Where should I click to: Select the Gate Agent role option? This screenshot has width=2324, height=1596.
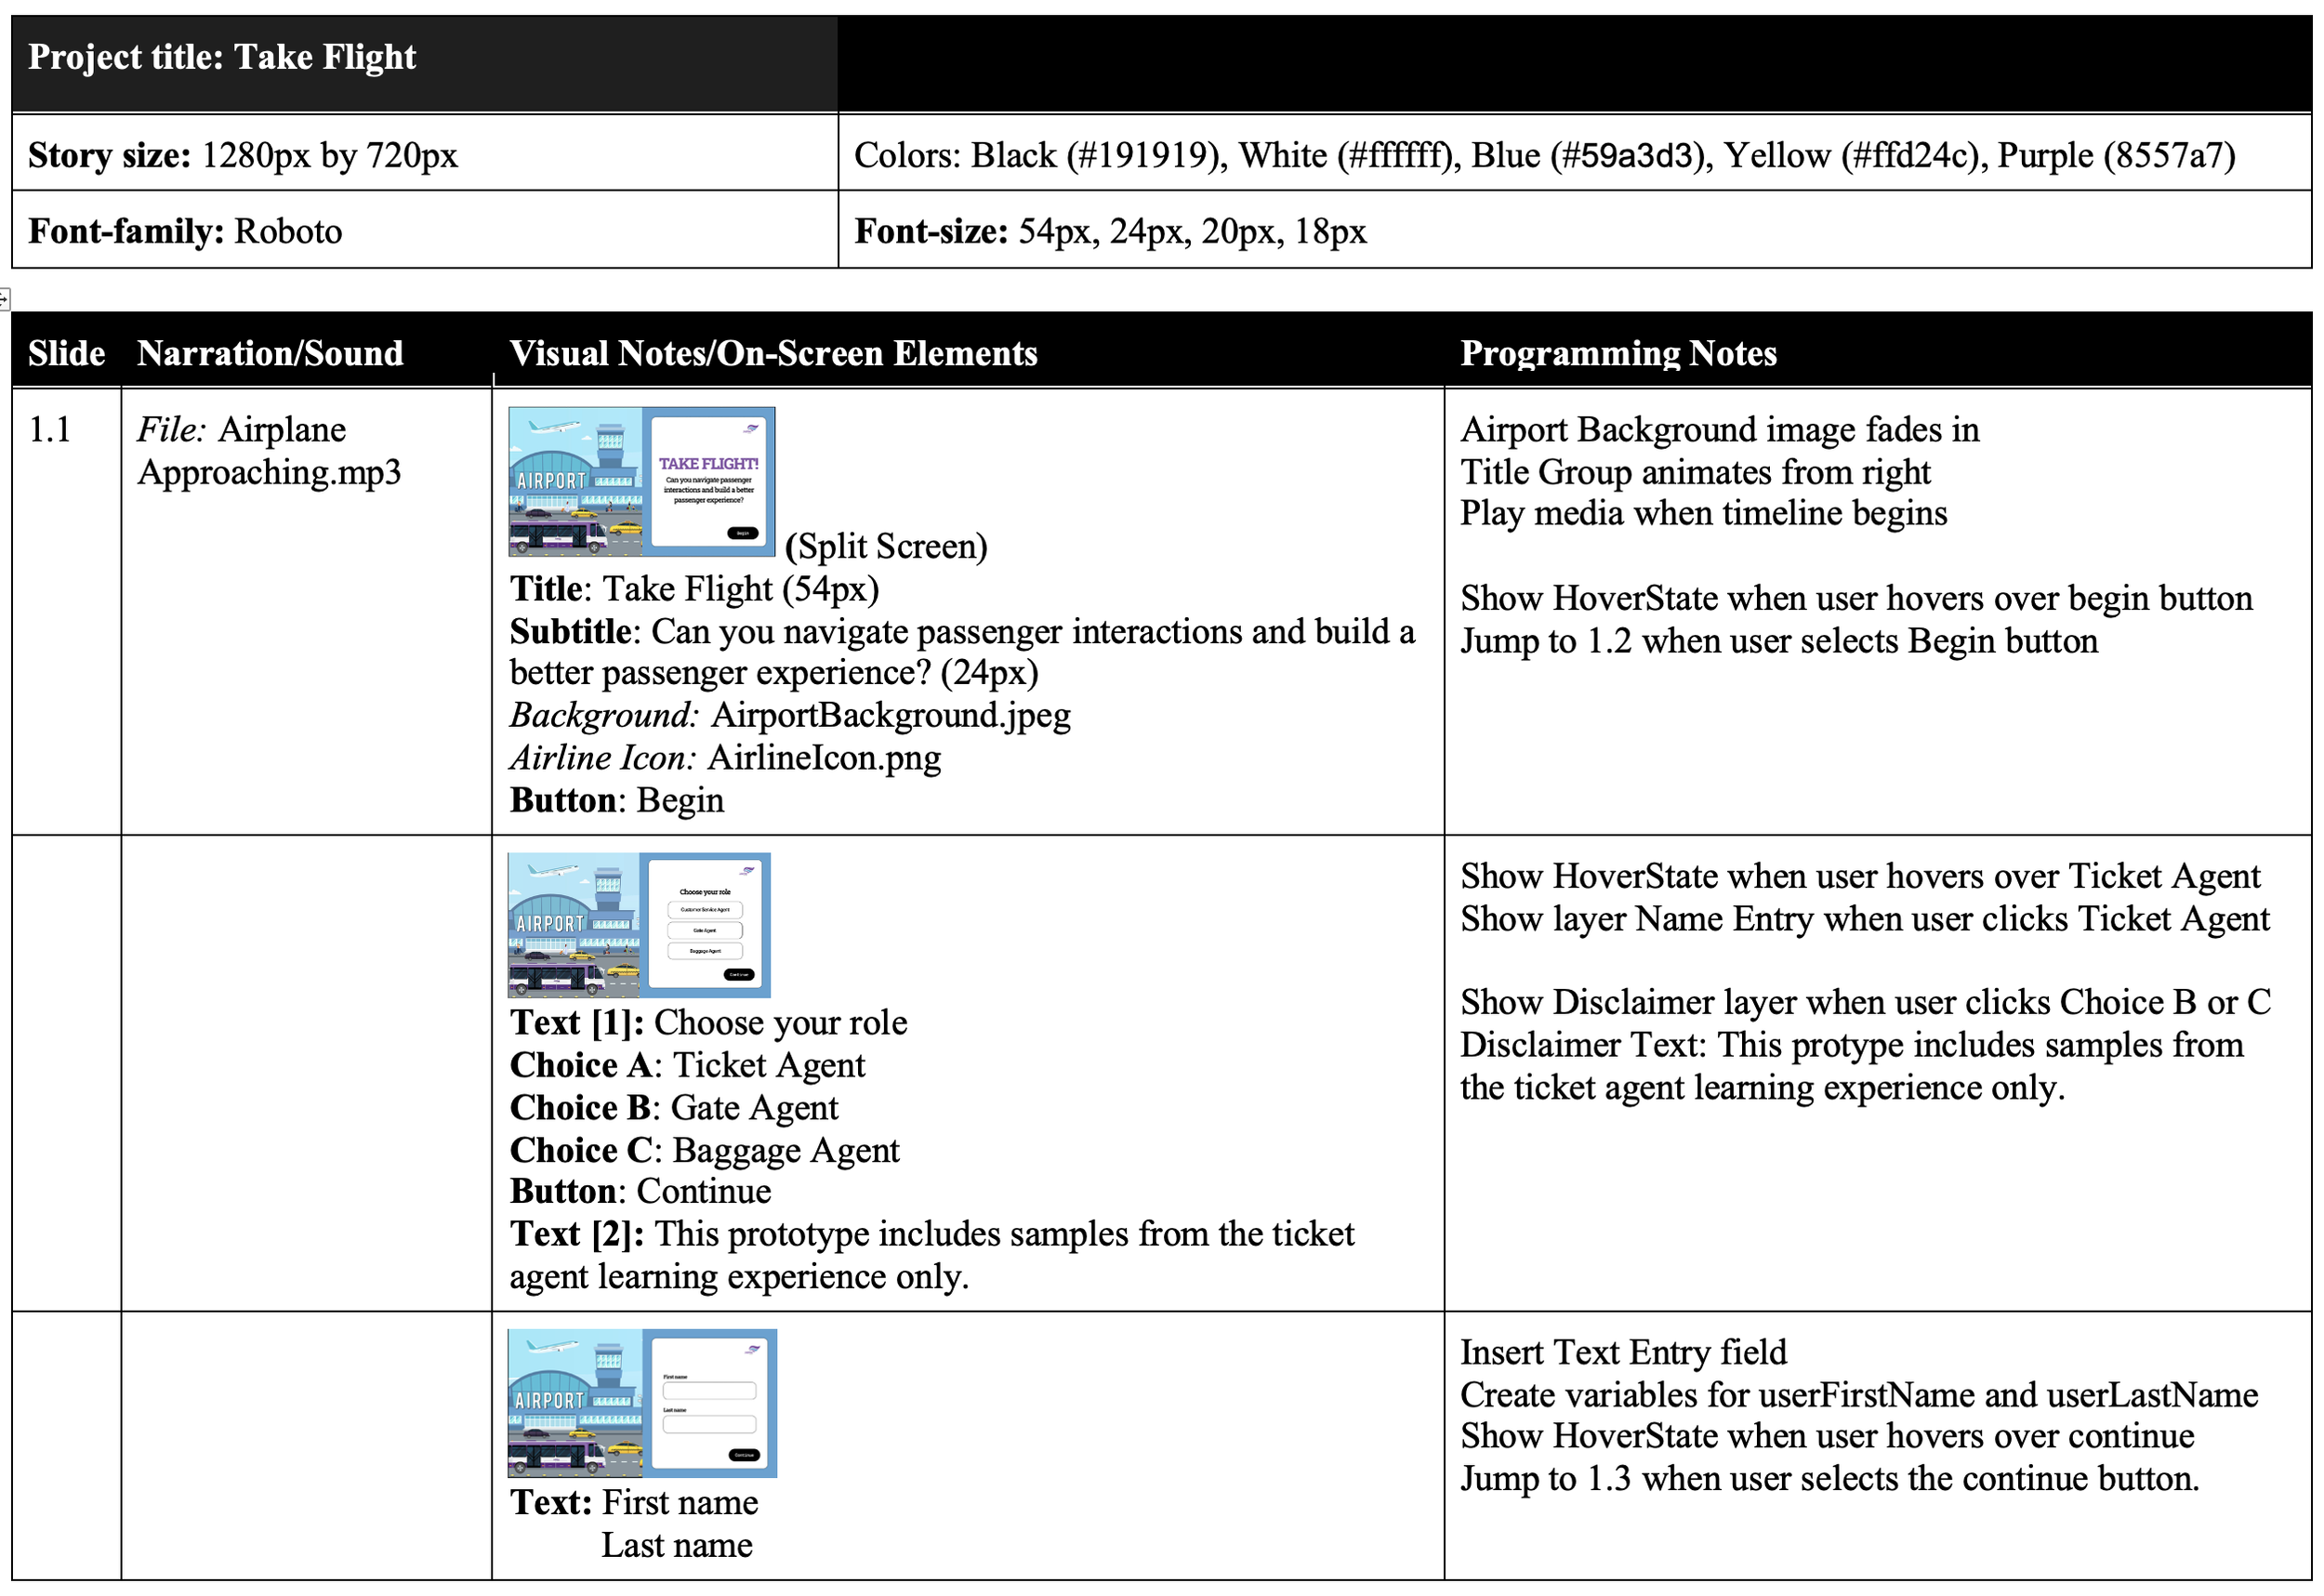coord(706,931)
